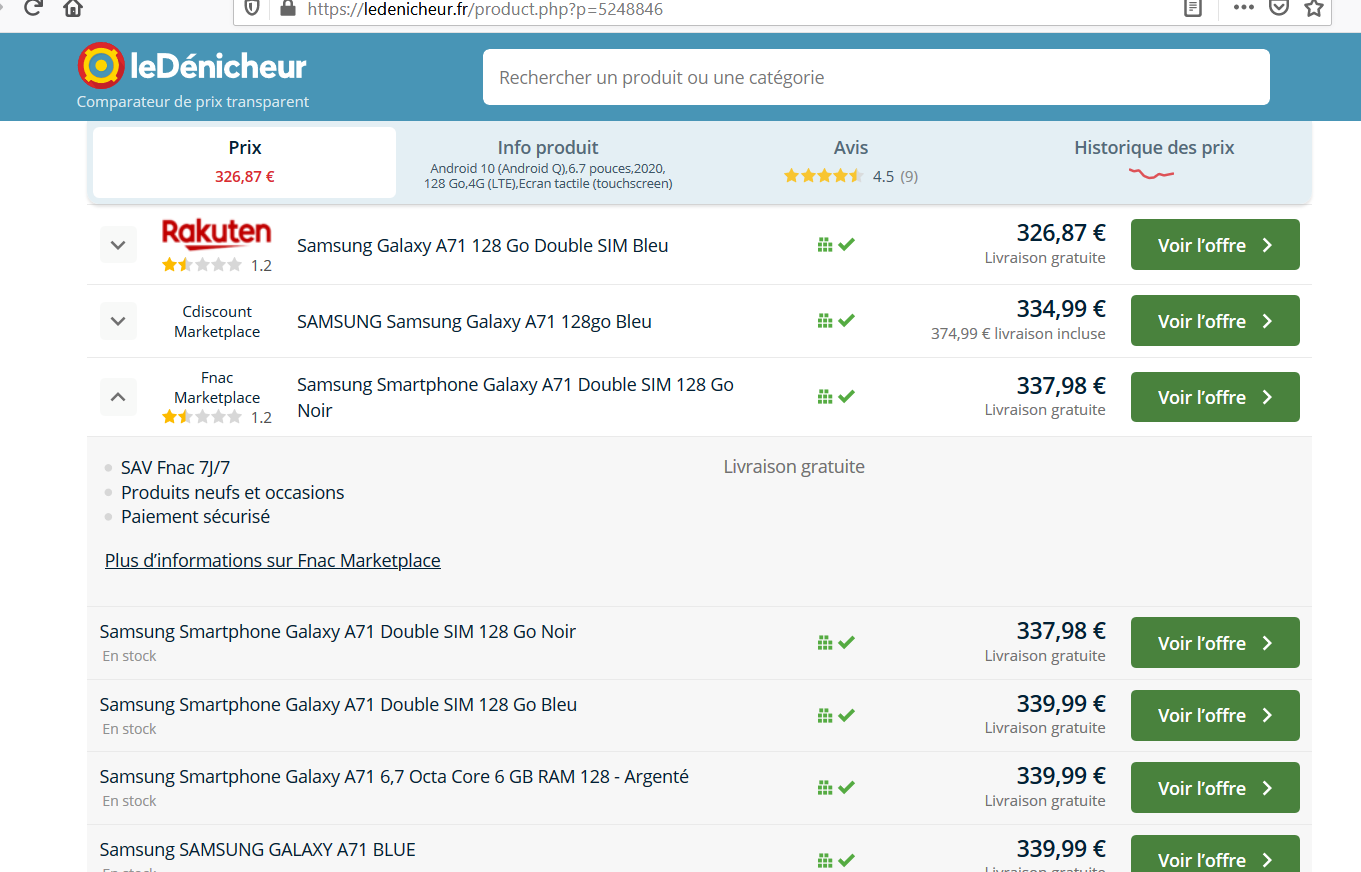Toggle reader view icon in address bar
This screenshot has height=872, width=1361.
pos(1192,8)
